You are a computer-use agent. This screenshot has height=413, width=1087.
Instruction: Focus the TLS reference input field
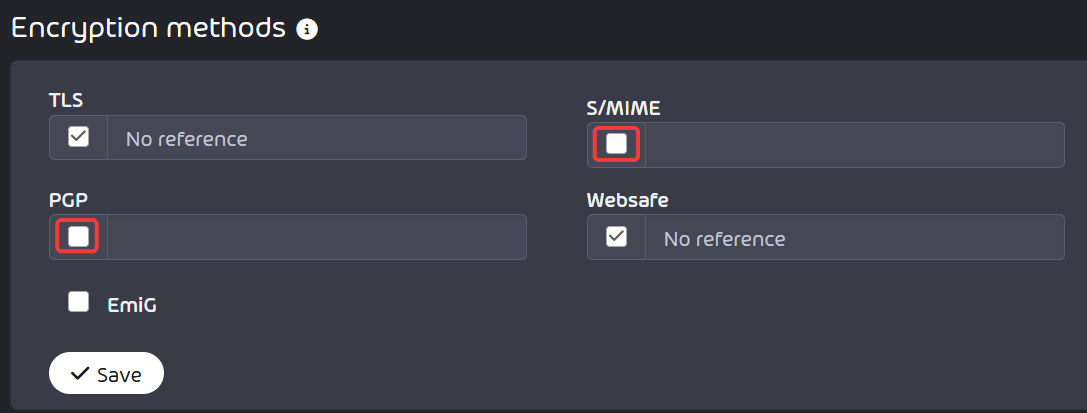click(x=317, y=138)
